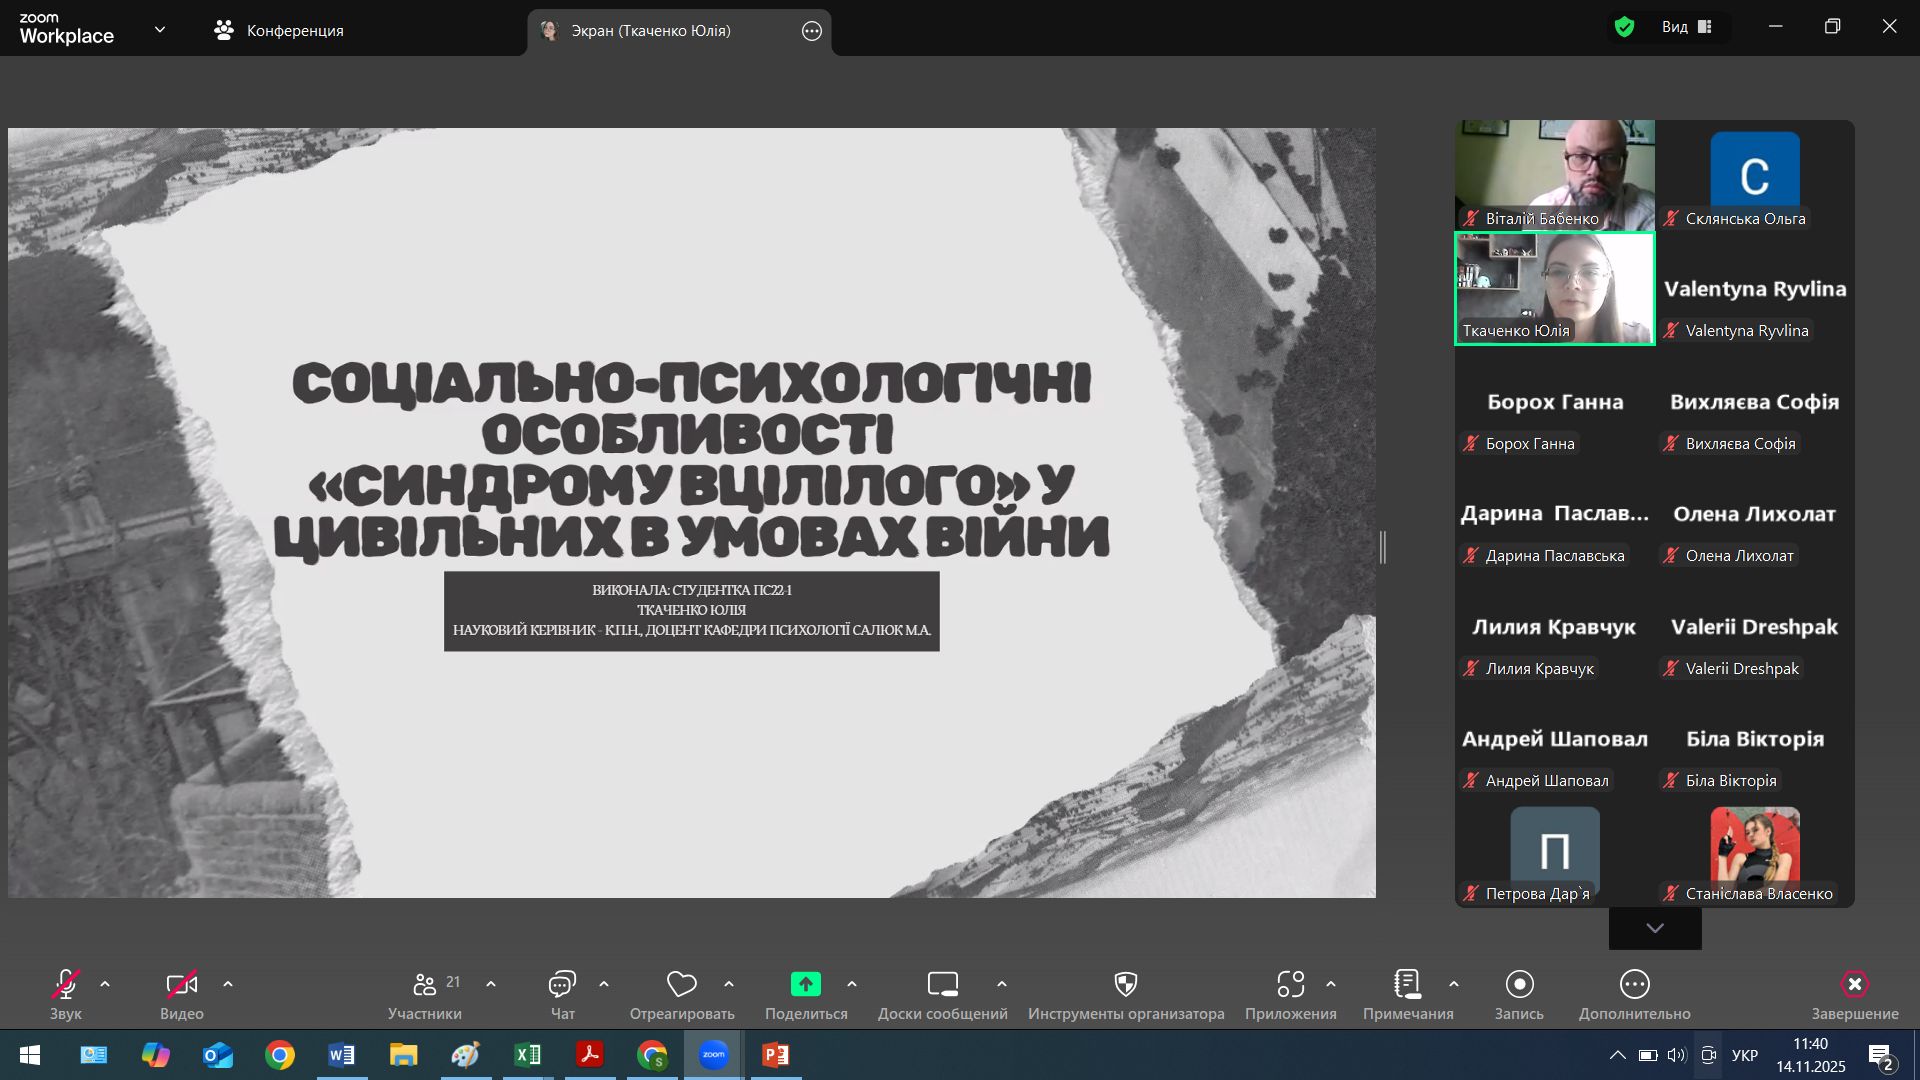Click the End meeting button
Viewport: 1920px width, 1080px height.
coord(1854,985)
